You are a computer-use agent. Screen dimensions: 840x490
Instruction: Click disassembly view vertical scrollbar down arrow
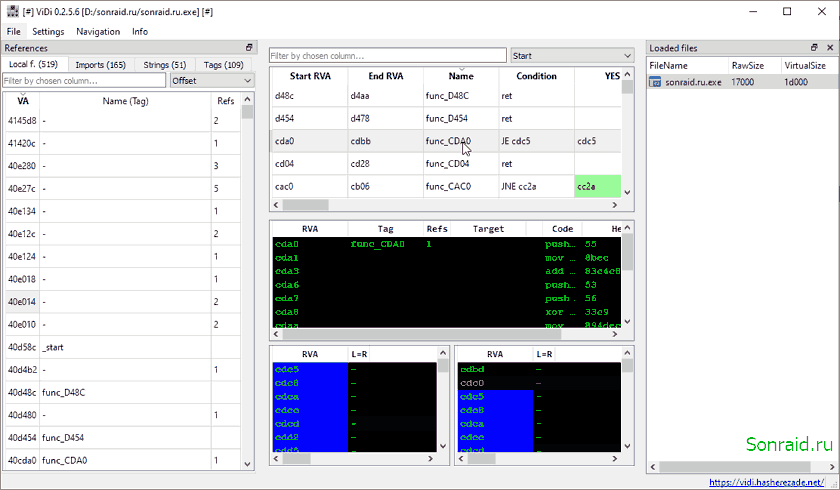[627, 321]
